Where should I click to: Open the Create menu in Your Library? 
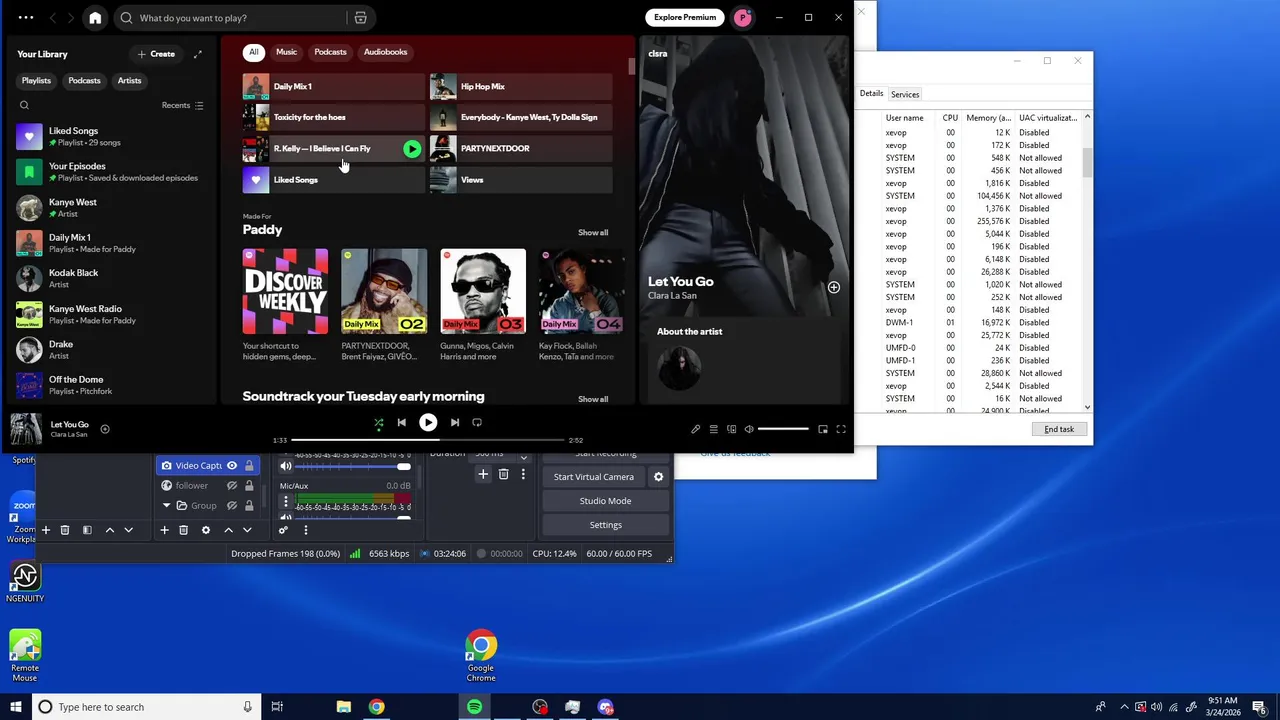point(156,54)
